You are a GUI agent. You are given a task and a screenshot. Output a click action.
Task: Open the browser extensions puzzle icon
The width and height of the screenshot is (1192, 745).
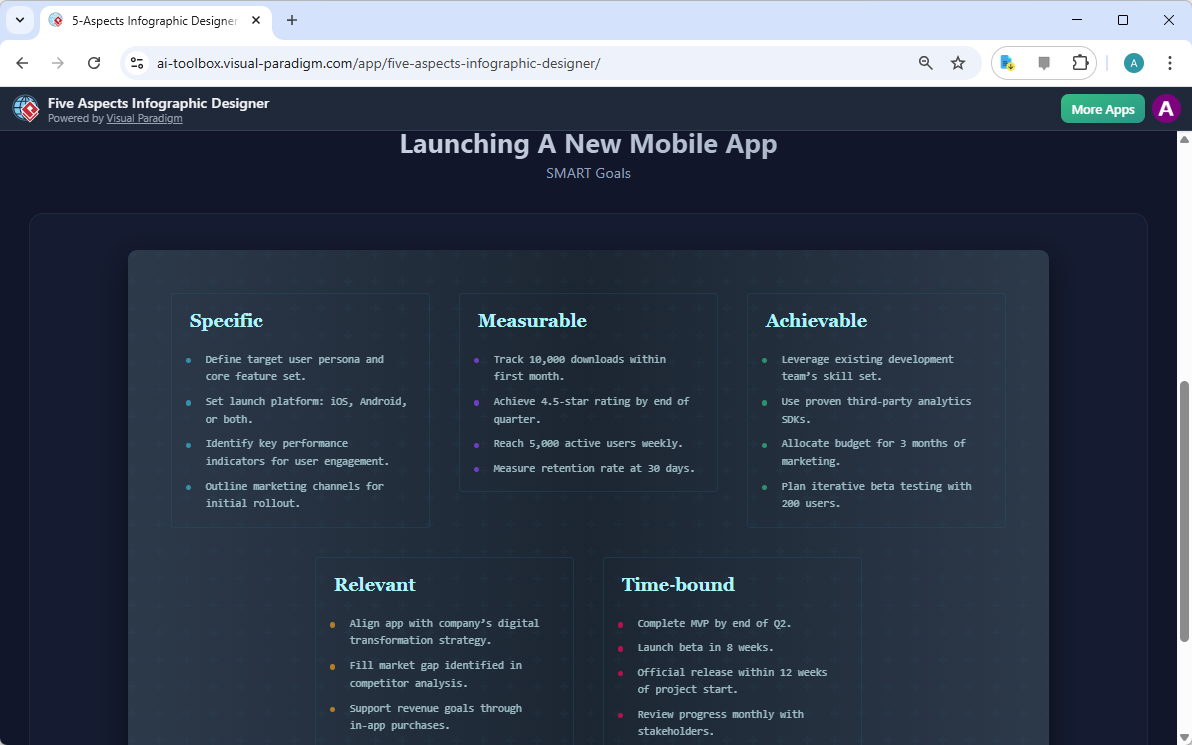pos(1080,62)
